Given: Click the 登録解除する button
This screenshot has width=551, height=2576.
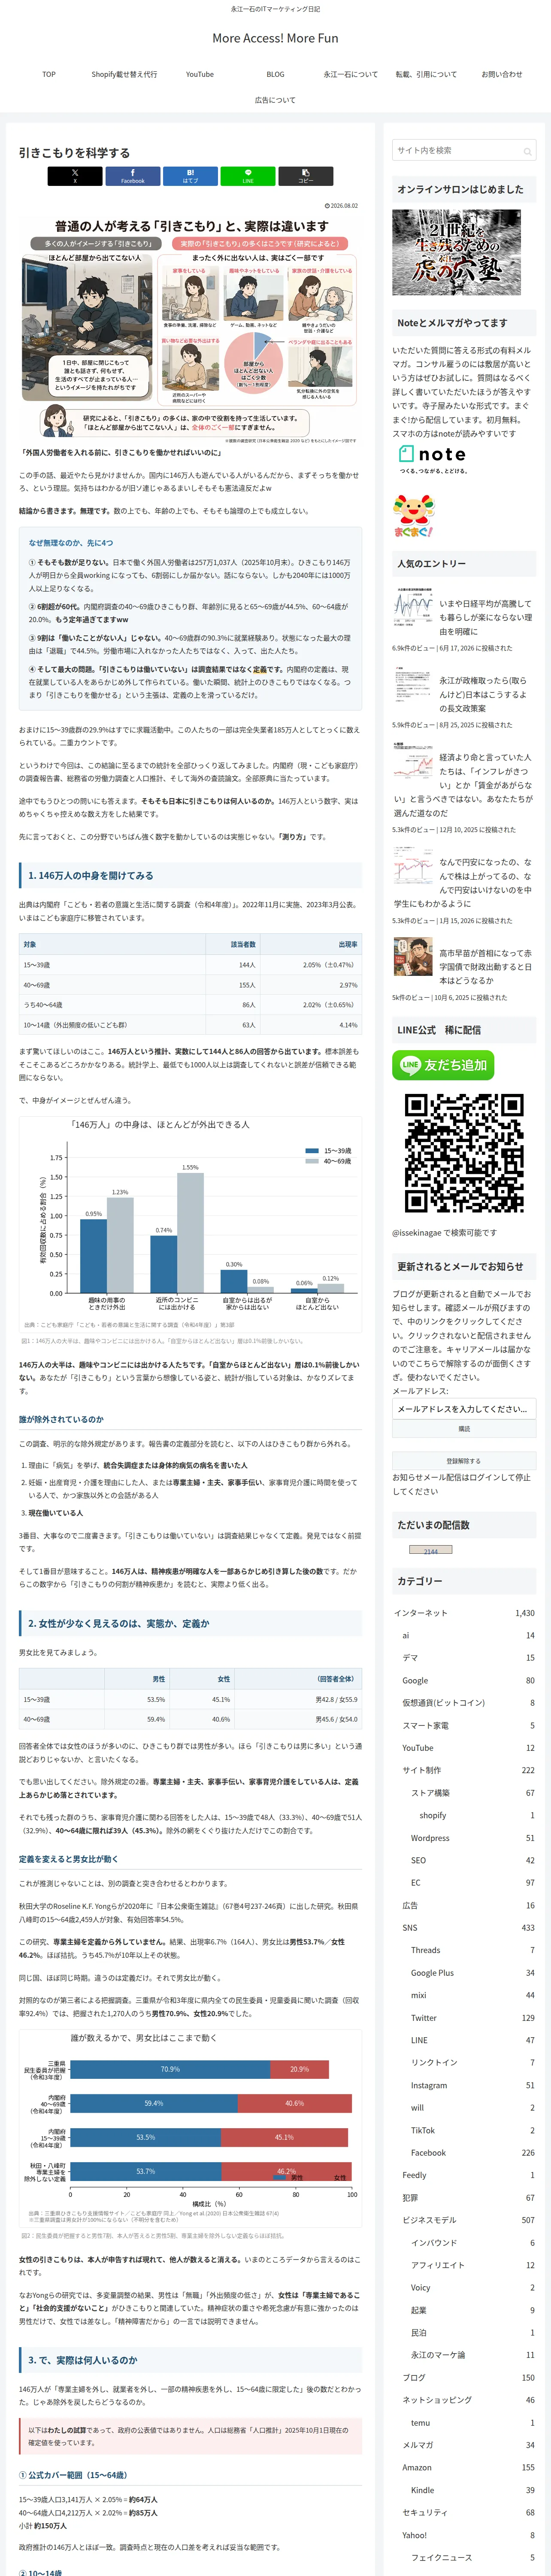Looking at the screenshot, I should click(464, 1460).
